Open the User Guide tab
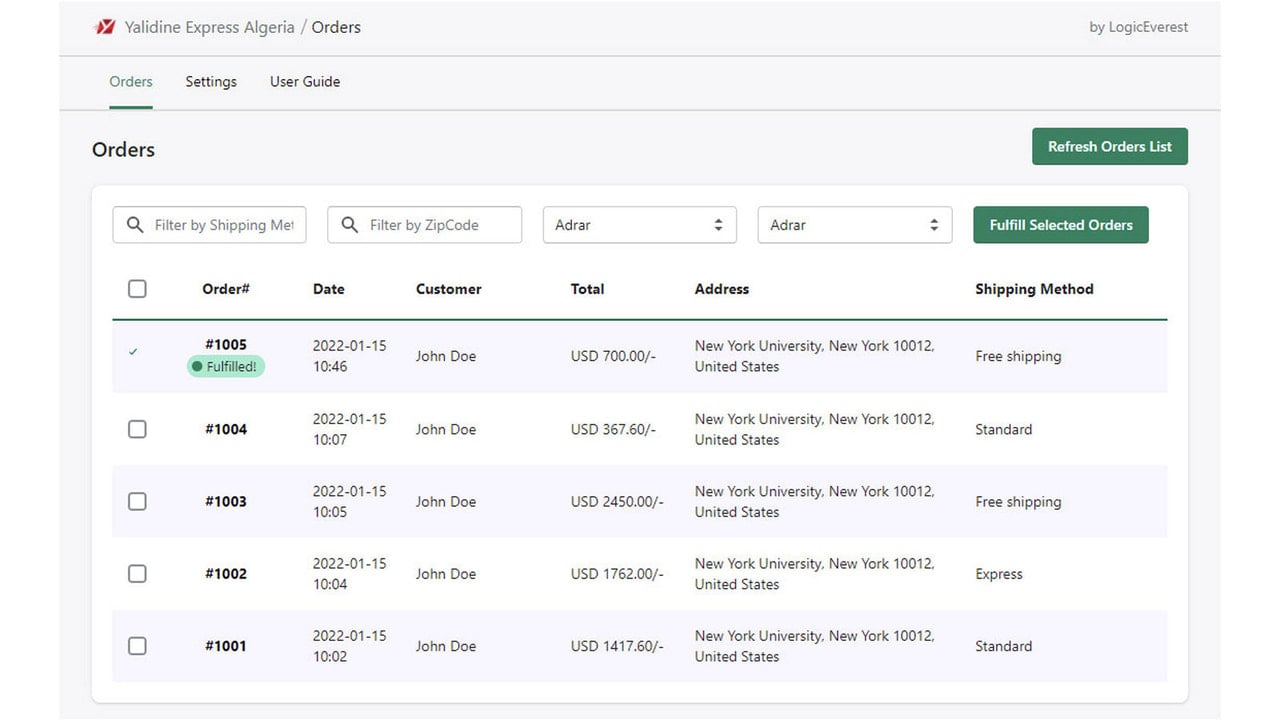 (305, 82)
